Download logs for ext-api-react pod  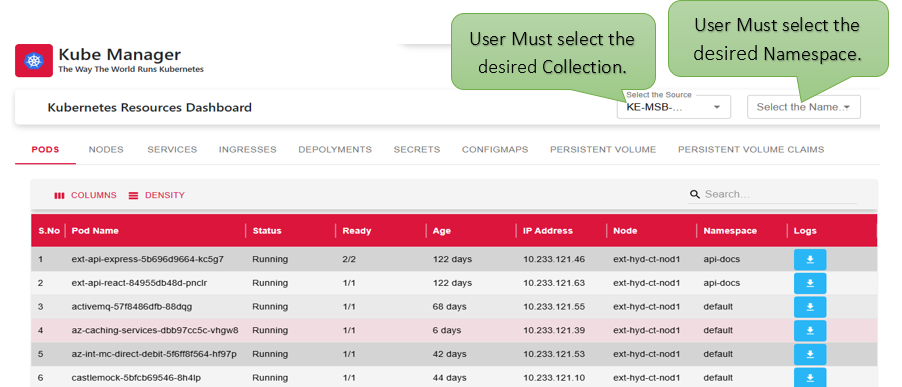810,283
